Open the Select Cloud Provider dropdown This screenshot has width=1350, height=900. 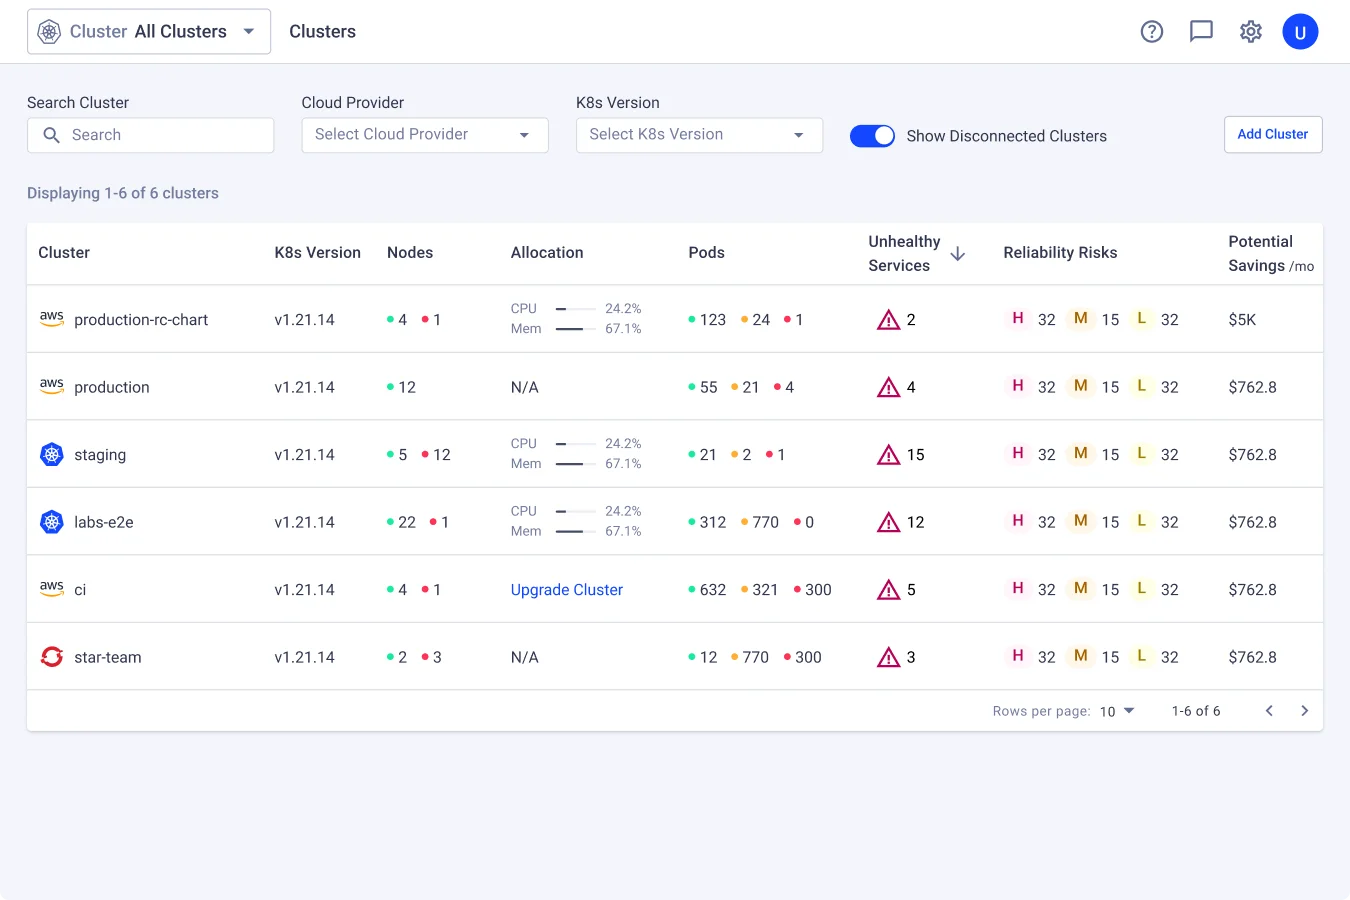[425, 135]
